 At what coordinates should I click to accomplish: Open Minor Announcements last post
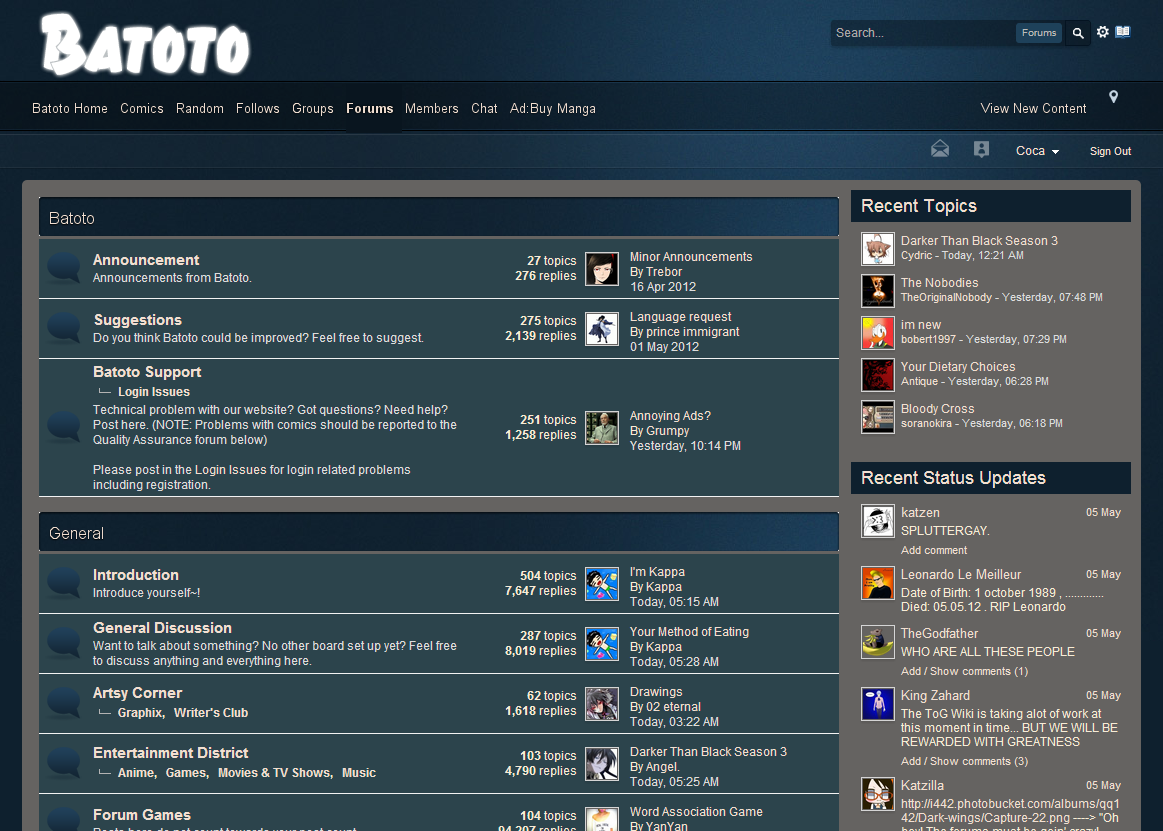[x=691, y=257]
